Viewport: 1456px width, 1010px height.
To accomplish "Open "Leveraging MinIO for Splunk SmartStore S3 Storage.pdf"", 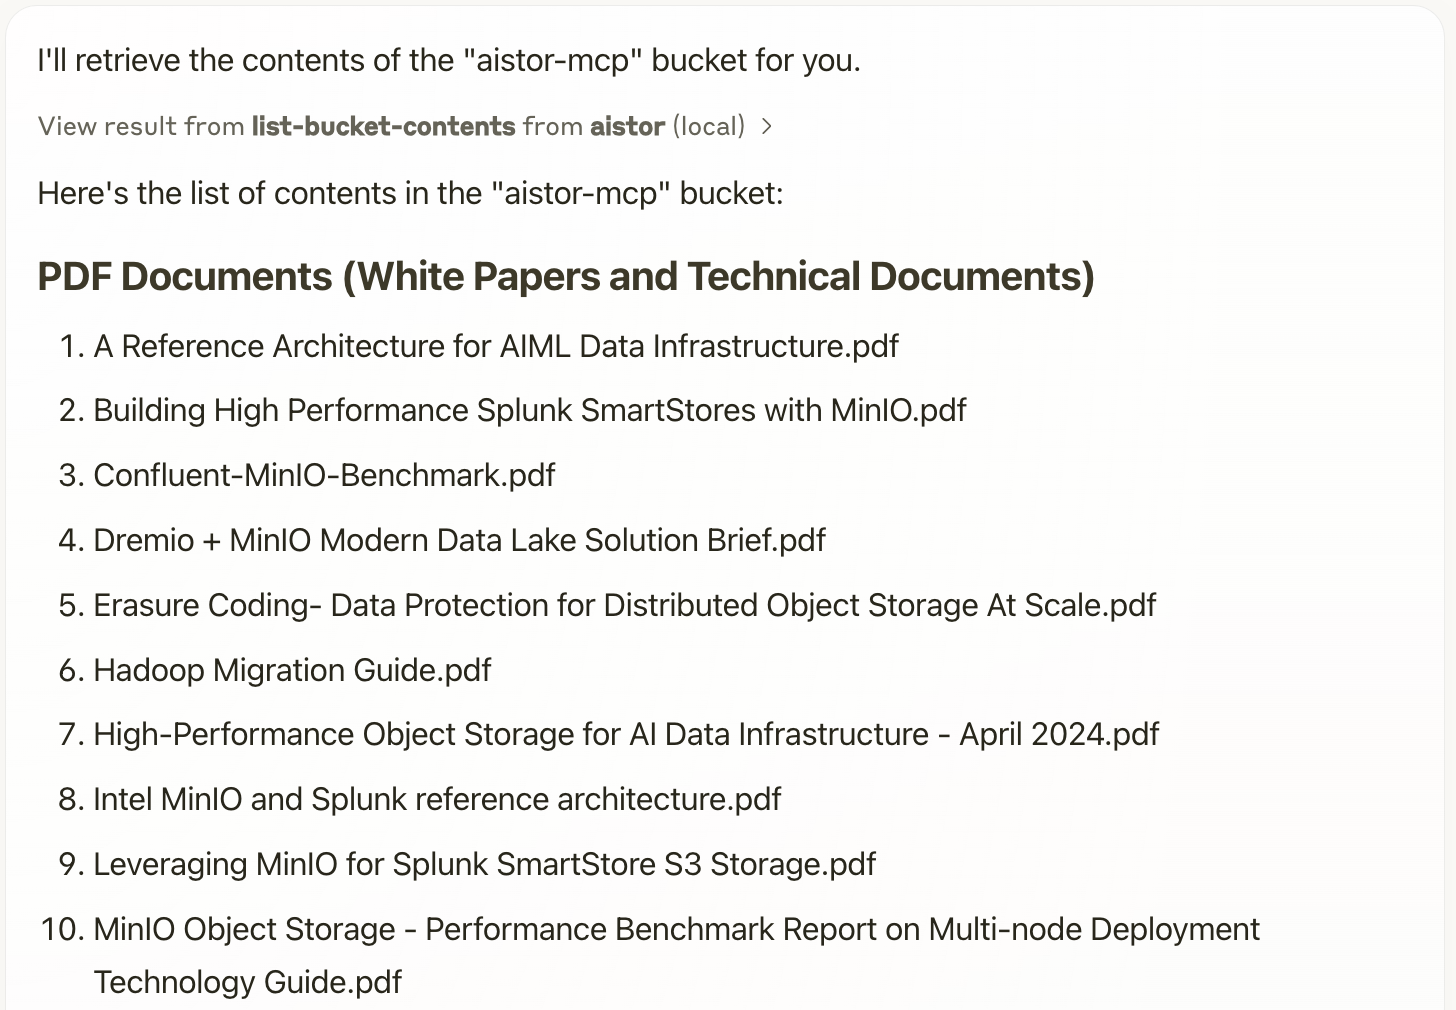I will point(484,863).
